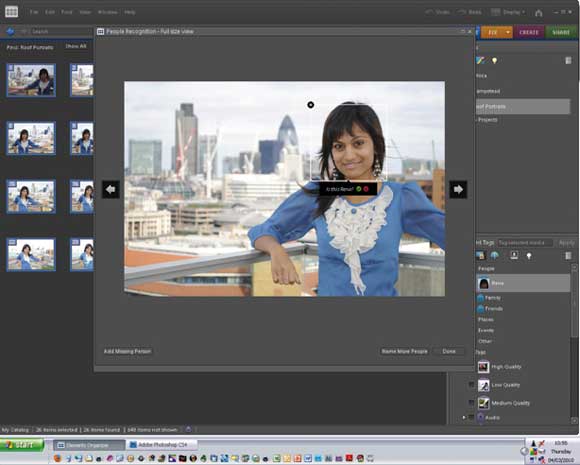Tick the Low Quality checkbox

point(471,385)
